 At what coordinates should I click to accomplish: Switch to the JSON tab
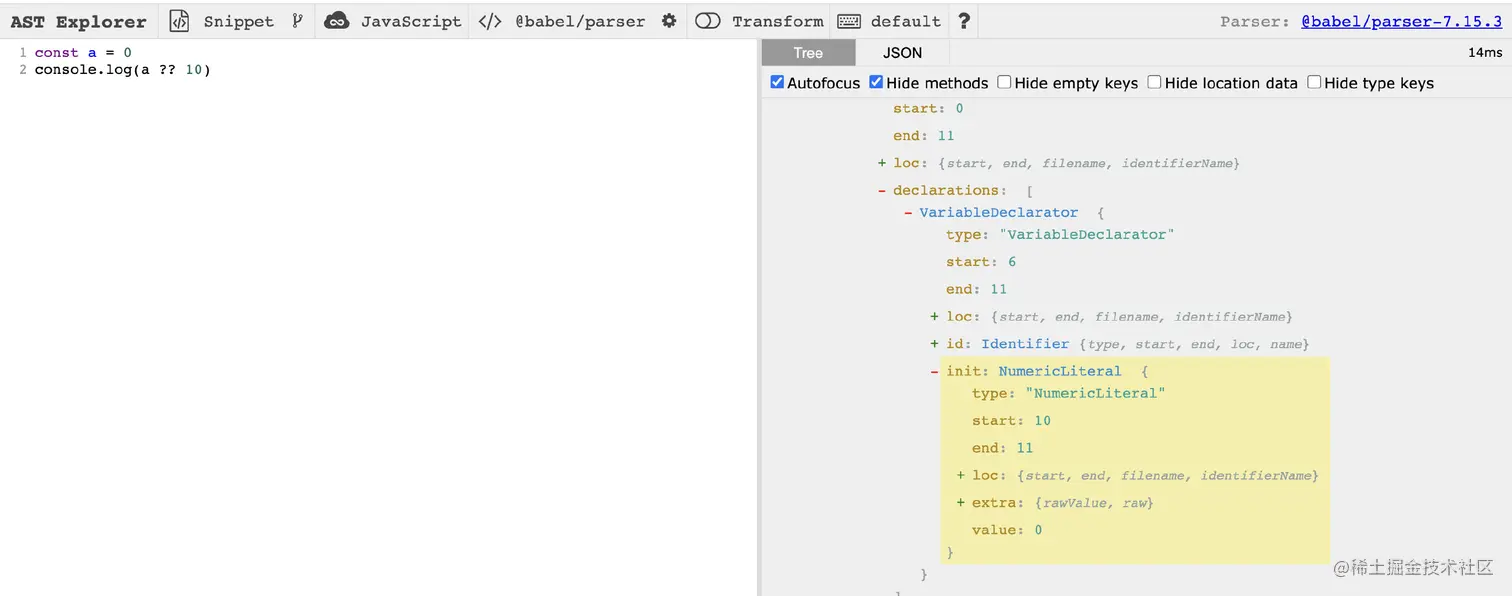pyautogui.click(x=902, y=52)
